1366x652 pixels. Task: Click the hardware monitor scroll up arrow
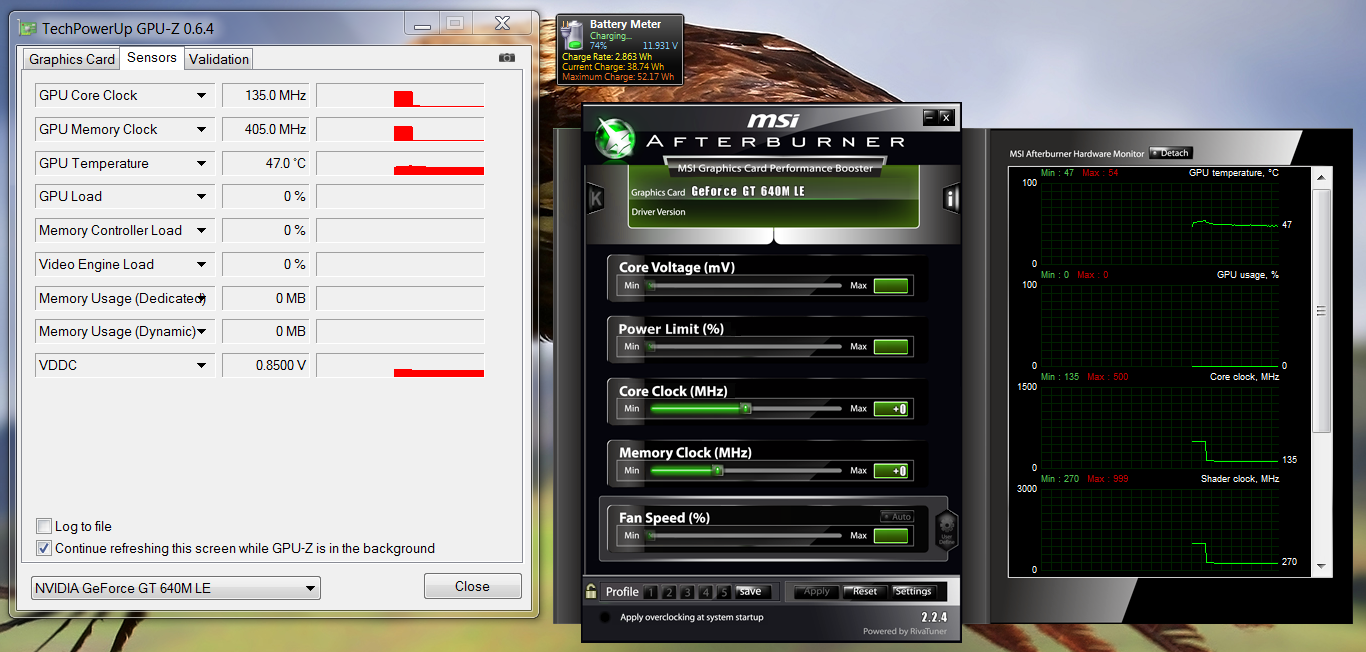coord(1322,176)
